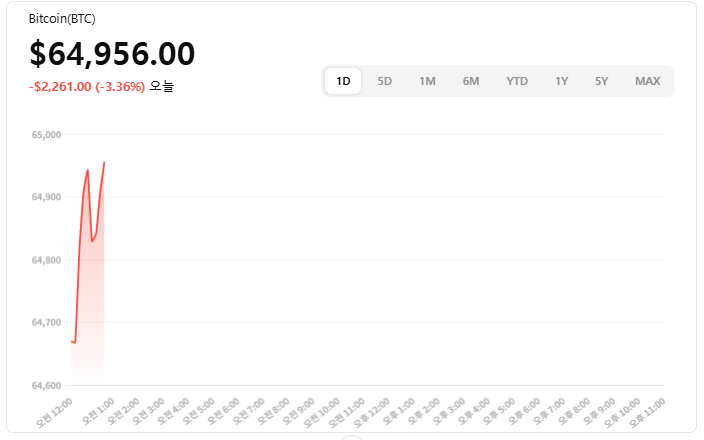Click the 오늘 label beside the change
This screenshot has height=440, width=704.
pos(162,87)
